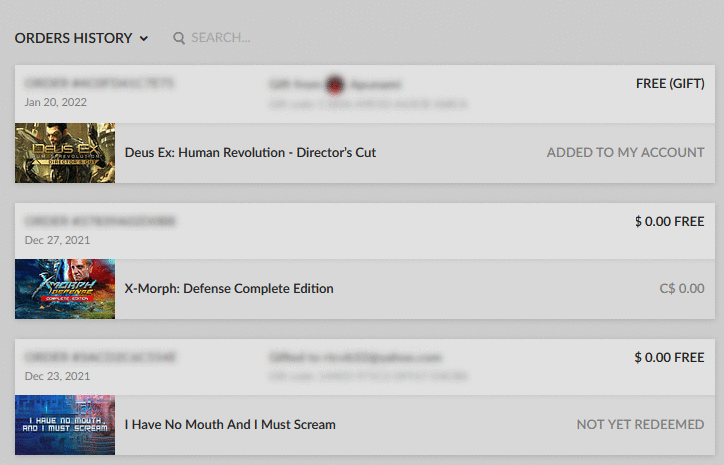Click the Jan 20, 2022 order date
Viewport: 724px width, 465px height.
pyautogui.click(x=55, y=102)
